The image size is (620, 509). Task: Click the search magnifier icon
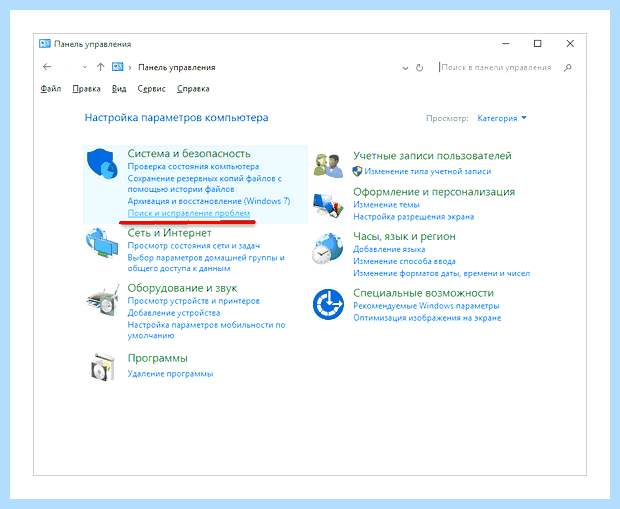568,68
